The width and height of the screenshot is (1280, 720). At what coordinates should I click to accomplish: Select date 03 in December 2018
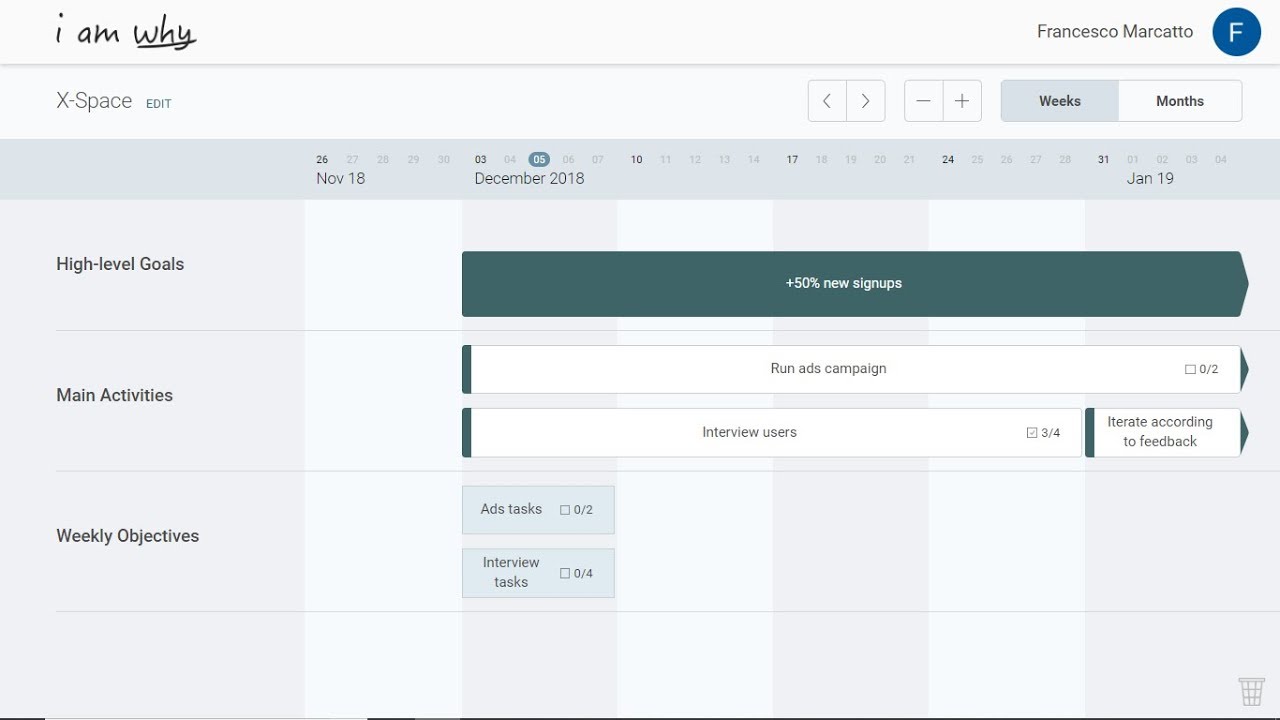pyautogui.click(x=481, y=159)
